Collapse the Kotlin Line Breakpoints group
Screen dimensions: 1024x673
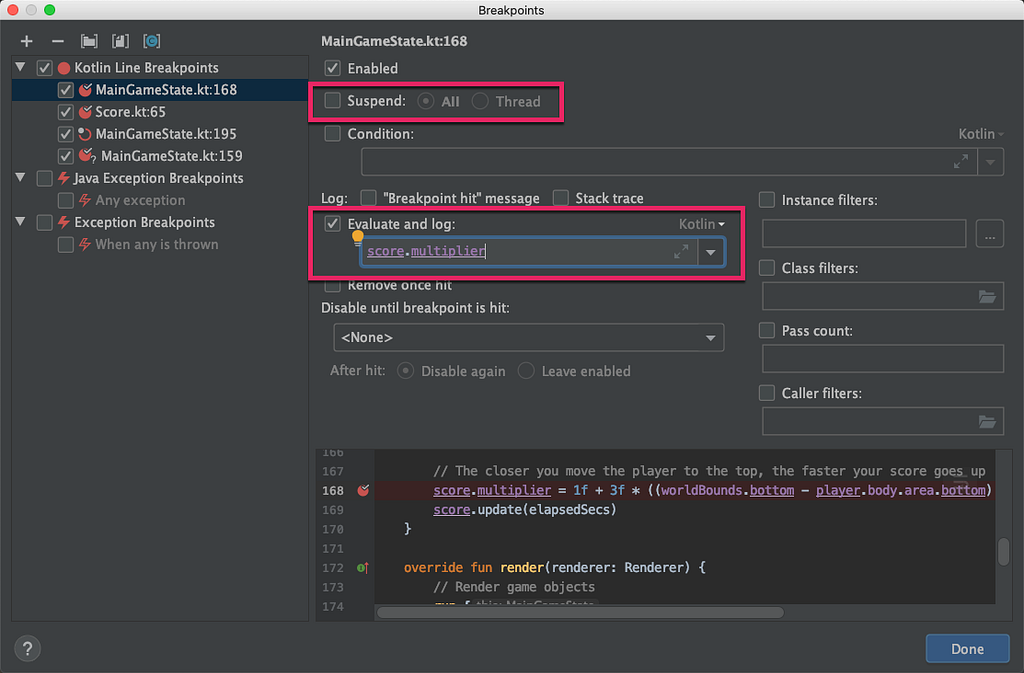coord(20,67)
